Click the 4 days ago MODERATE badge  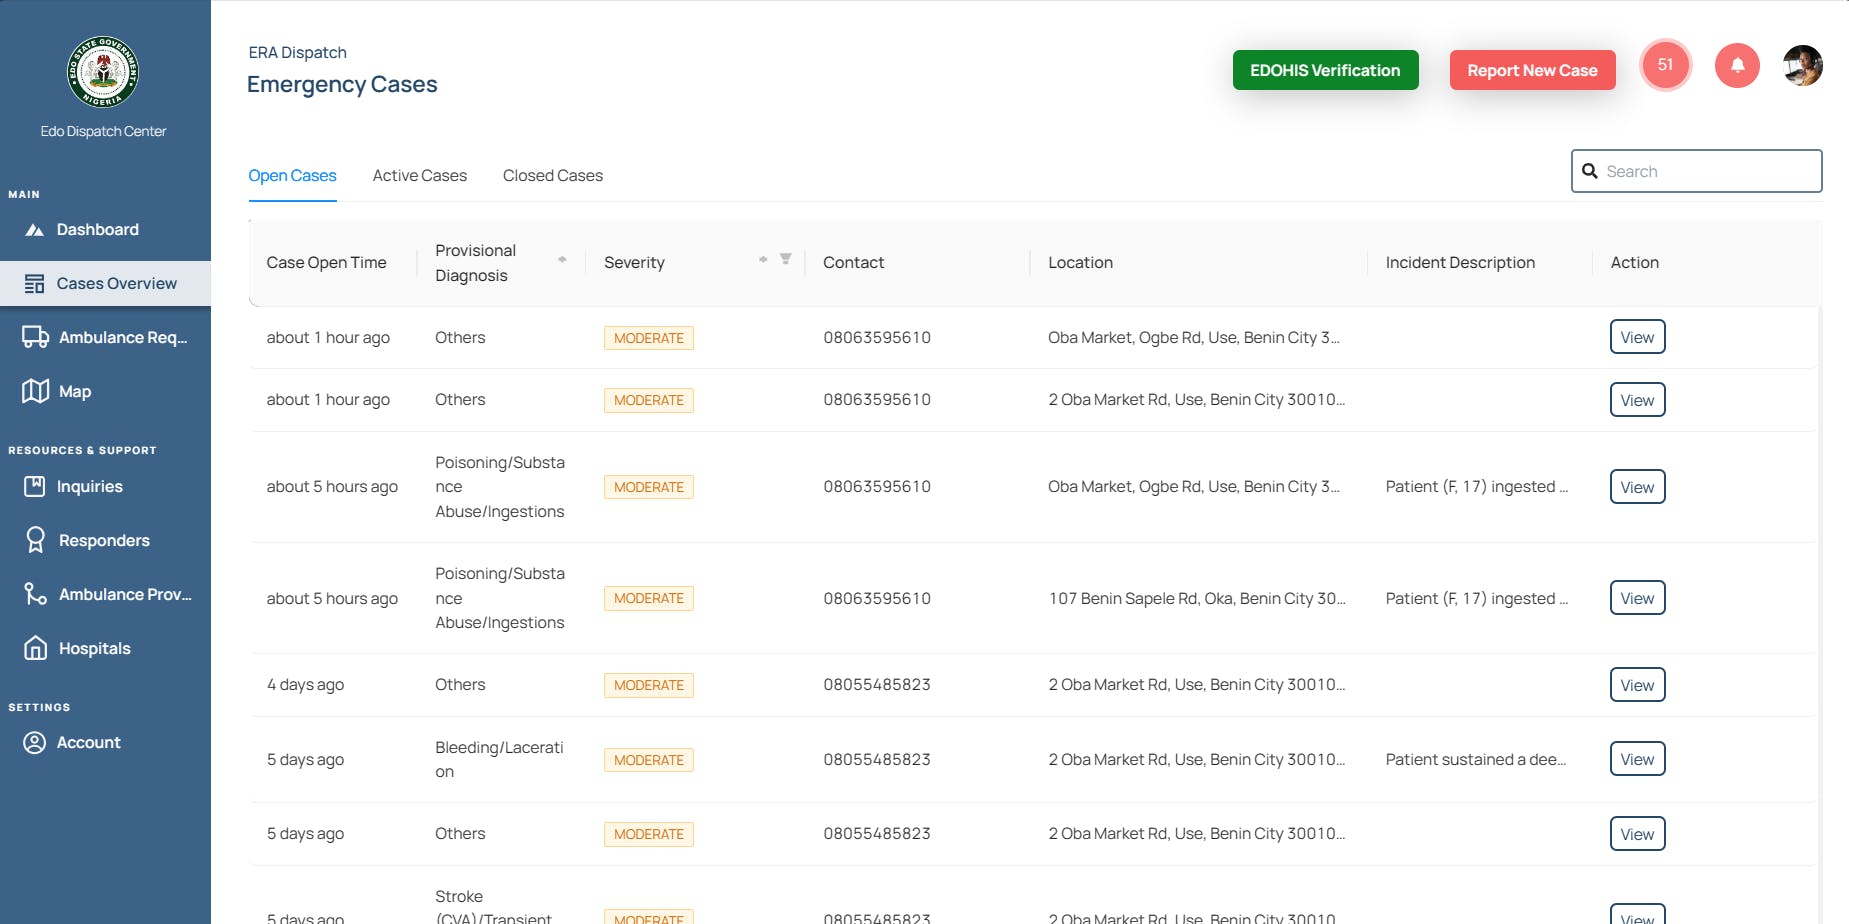[649, 685]
